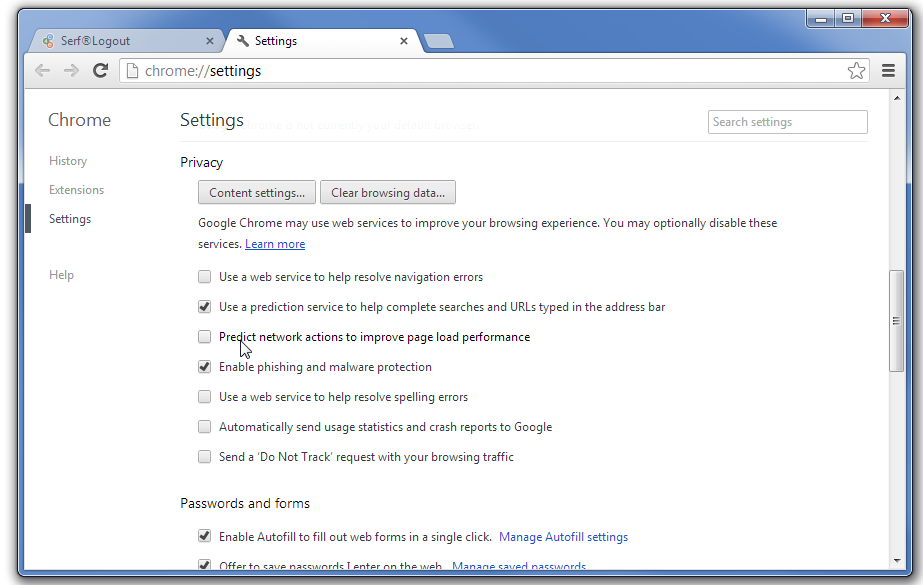Viewport: 923px width, 585px height.
Task: Check automatically send usage statistics box
Action: pyautogui.click(x=204, y=427)
